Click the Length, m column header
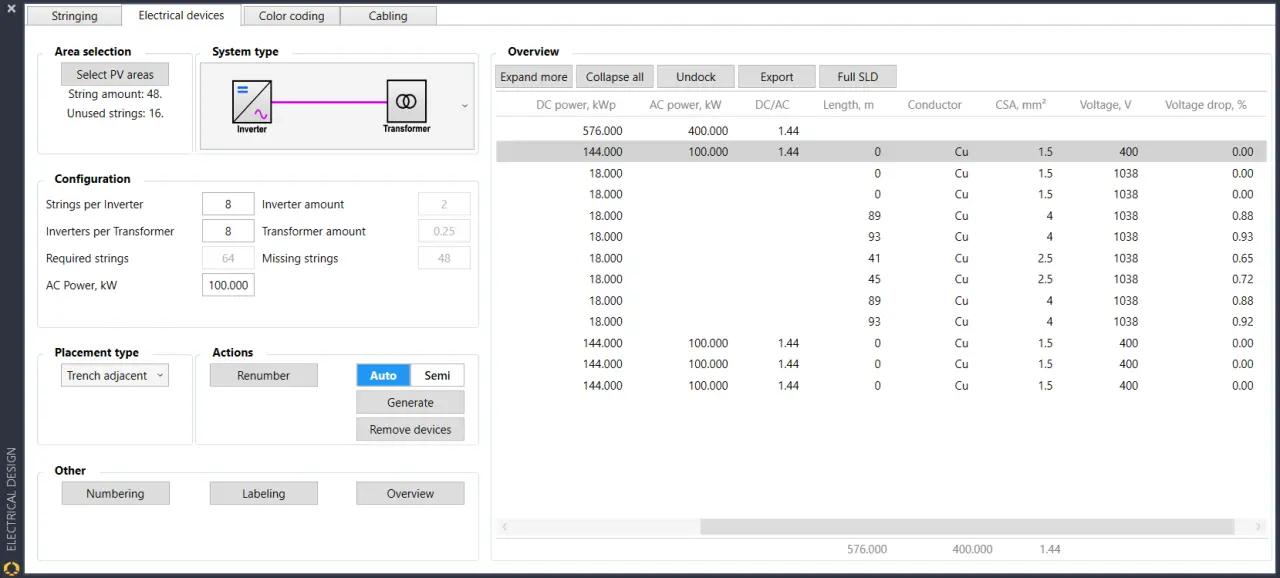This screenshot has height=578, width=1280. click(x=848, y=105)
